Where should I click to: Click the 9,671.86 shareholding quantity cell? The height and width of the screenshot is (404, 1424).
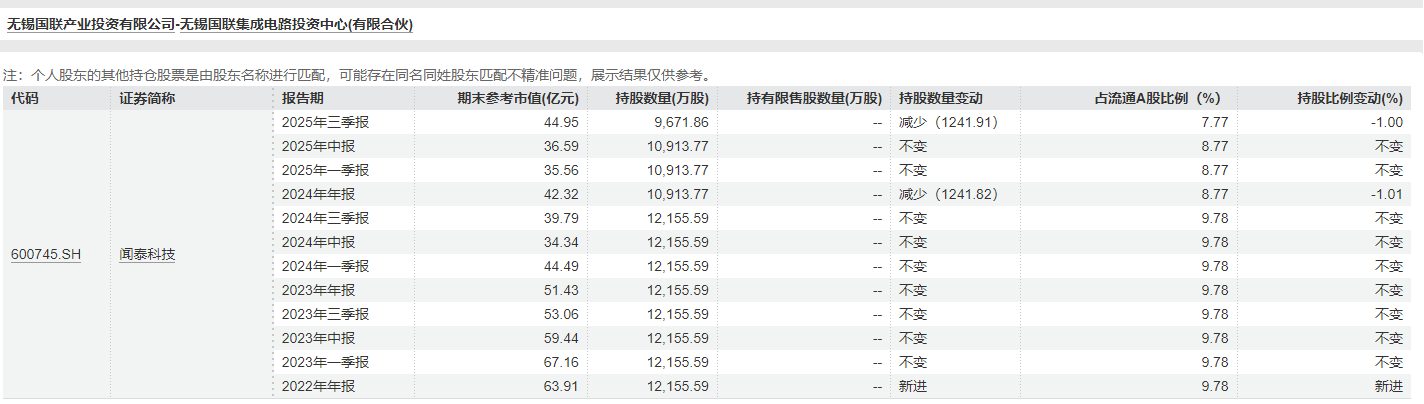click(x=680, y=122)
